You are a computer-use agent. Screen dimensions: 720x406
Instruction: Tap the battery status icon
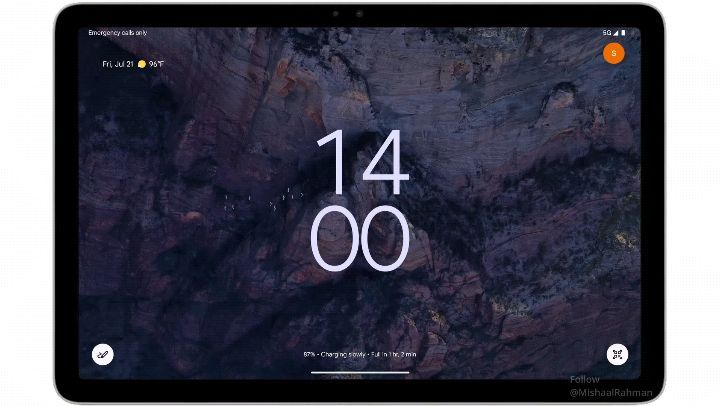(x=623, y=33)
